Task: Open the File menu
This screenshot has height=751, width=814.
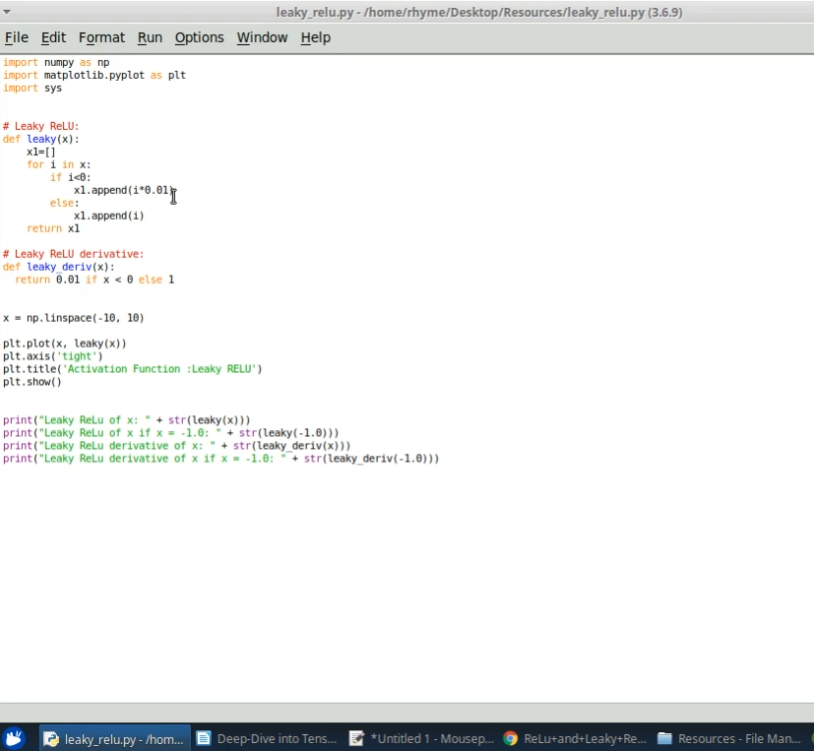Action: pos(16,37)
